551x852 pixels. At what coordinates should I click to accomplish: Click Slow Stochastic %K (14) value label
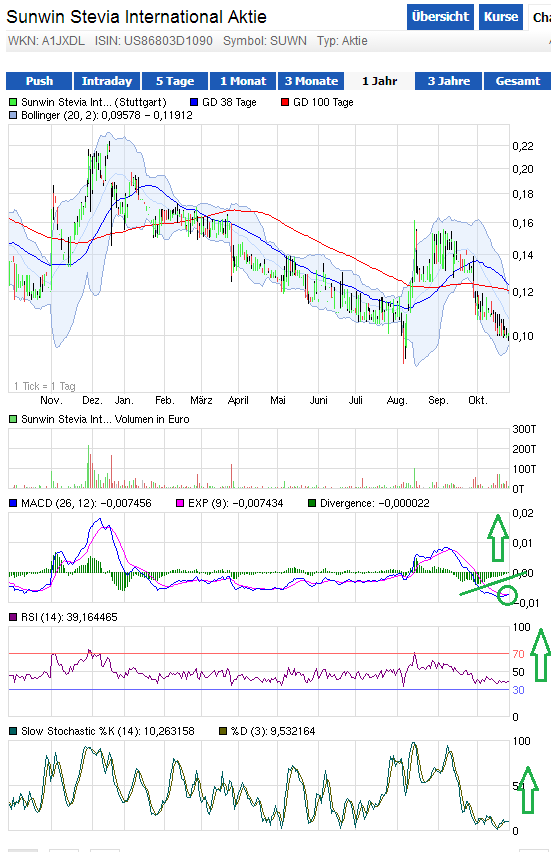tap(108, 731)
